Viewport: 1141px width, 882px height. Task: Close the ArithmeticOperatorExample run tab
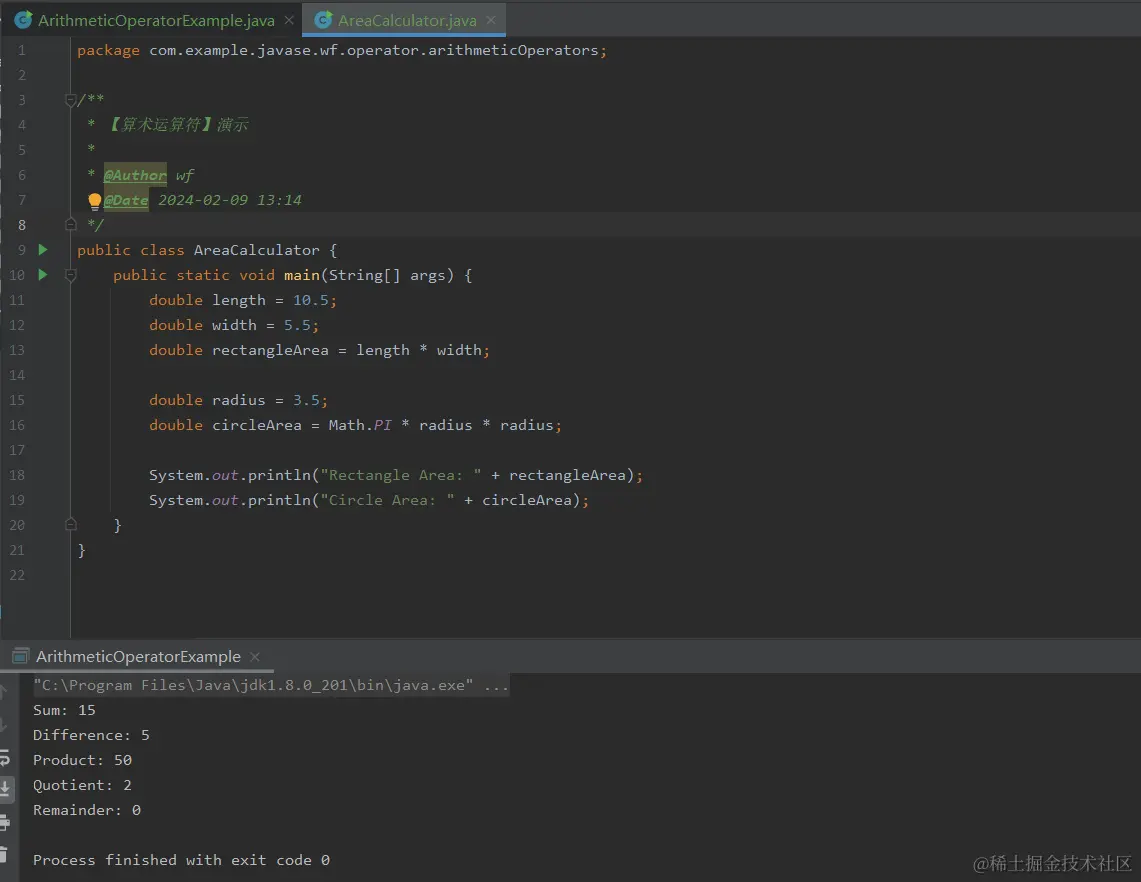click(x=255, y=656)
